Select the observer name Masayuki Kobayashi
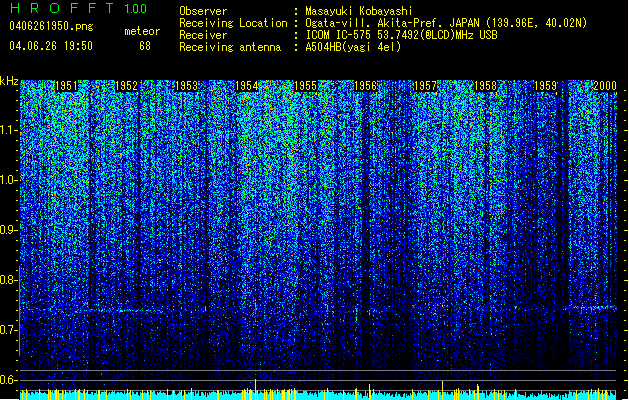The height and width of the screenshot is (400, 629). coord(359,11)
